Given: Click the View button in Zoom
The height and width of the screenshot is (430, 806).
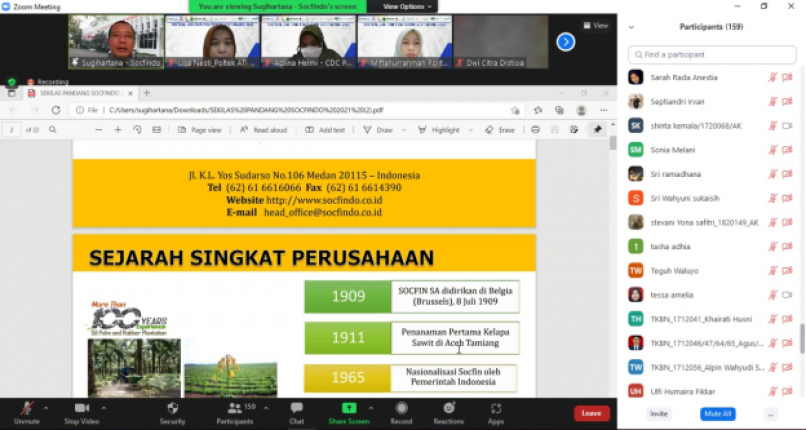Looking at the screenshot, I should (596, 25).
